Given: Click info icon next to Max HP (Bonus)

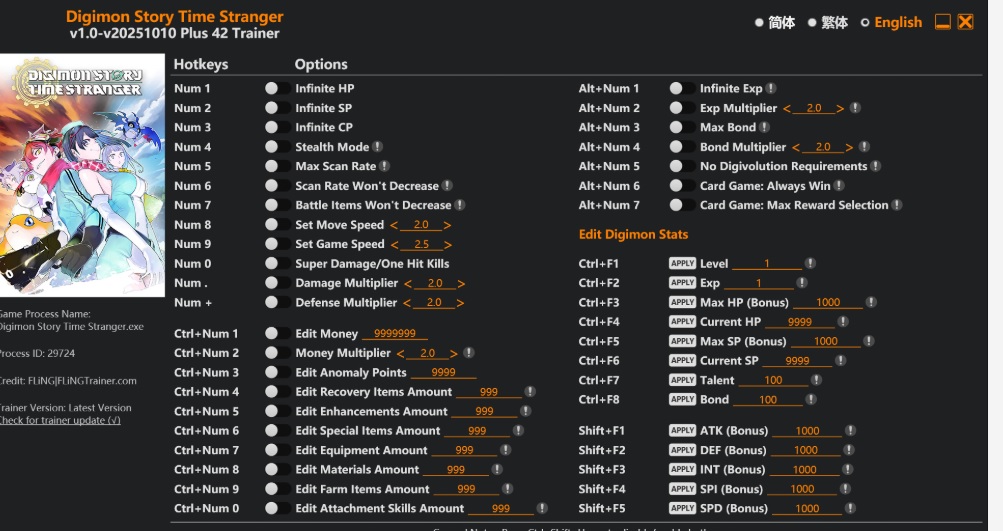Looking at the screenshot, I should [871, 302].
